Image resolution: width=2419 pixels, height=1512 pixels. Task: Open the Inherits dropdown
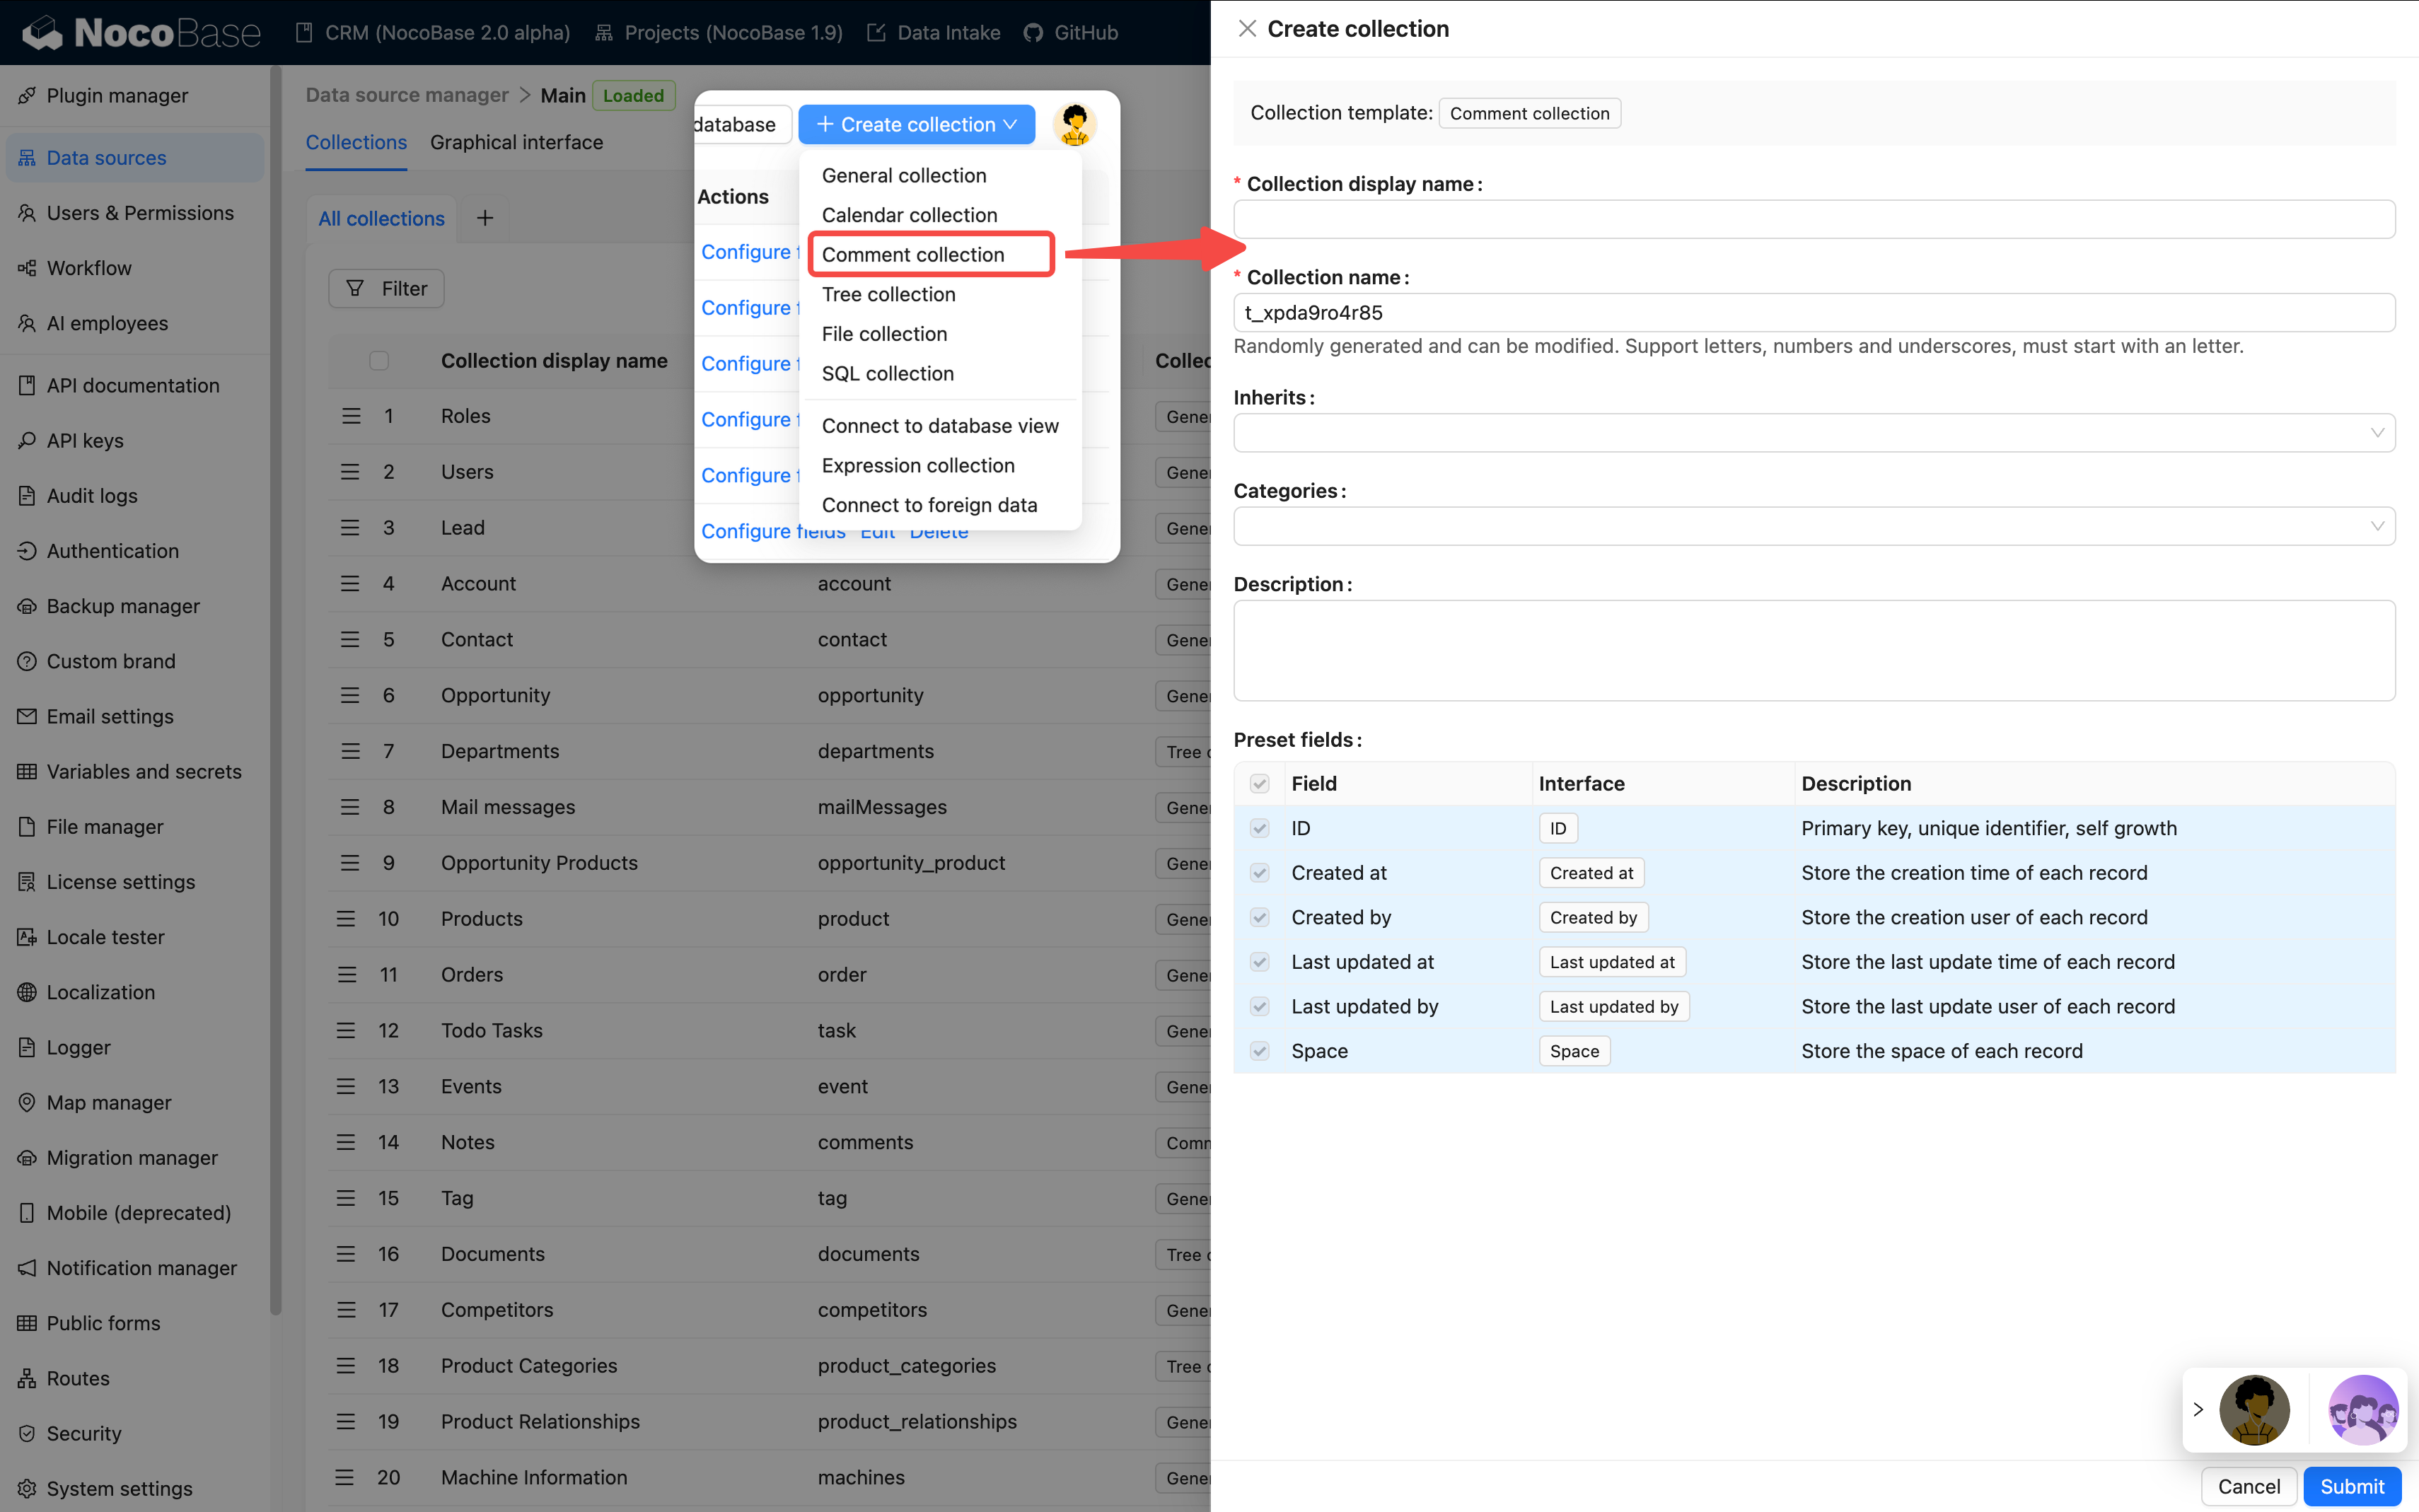coord(1813,433)
